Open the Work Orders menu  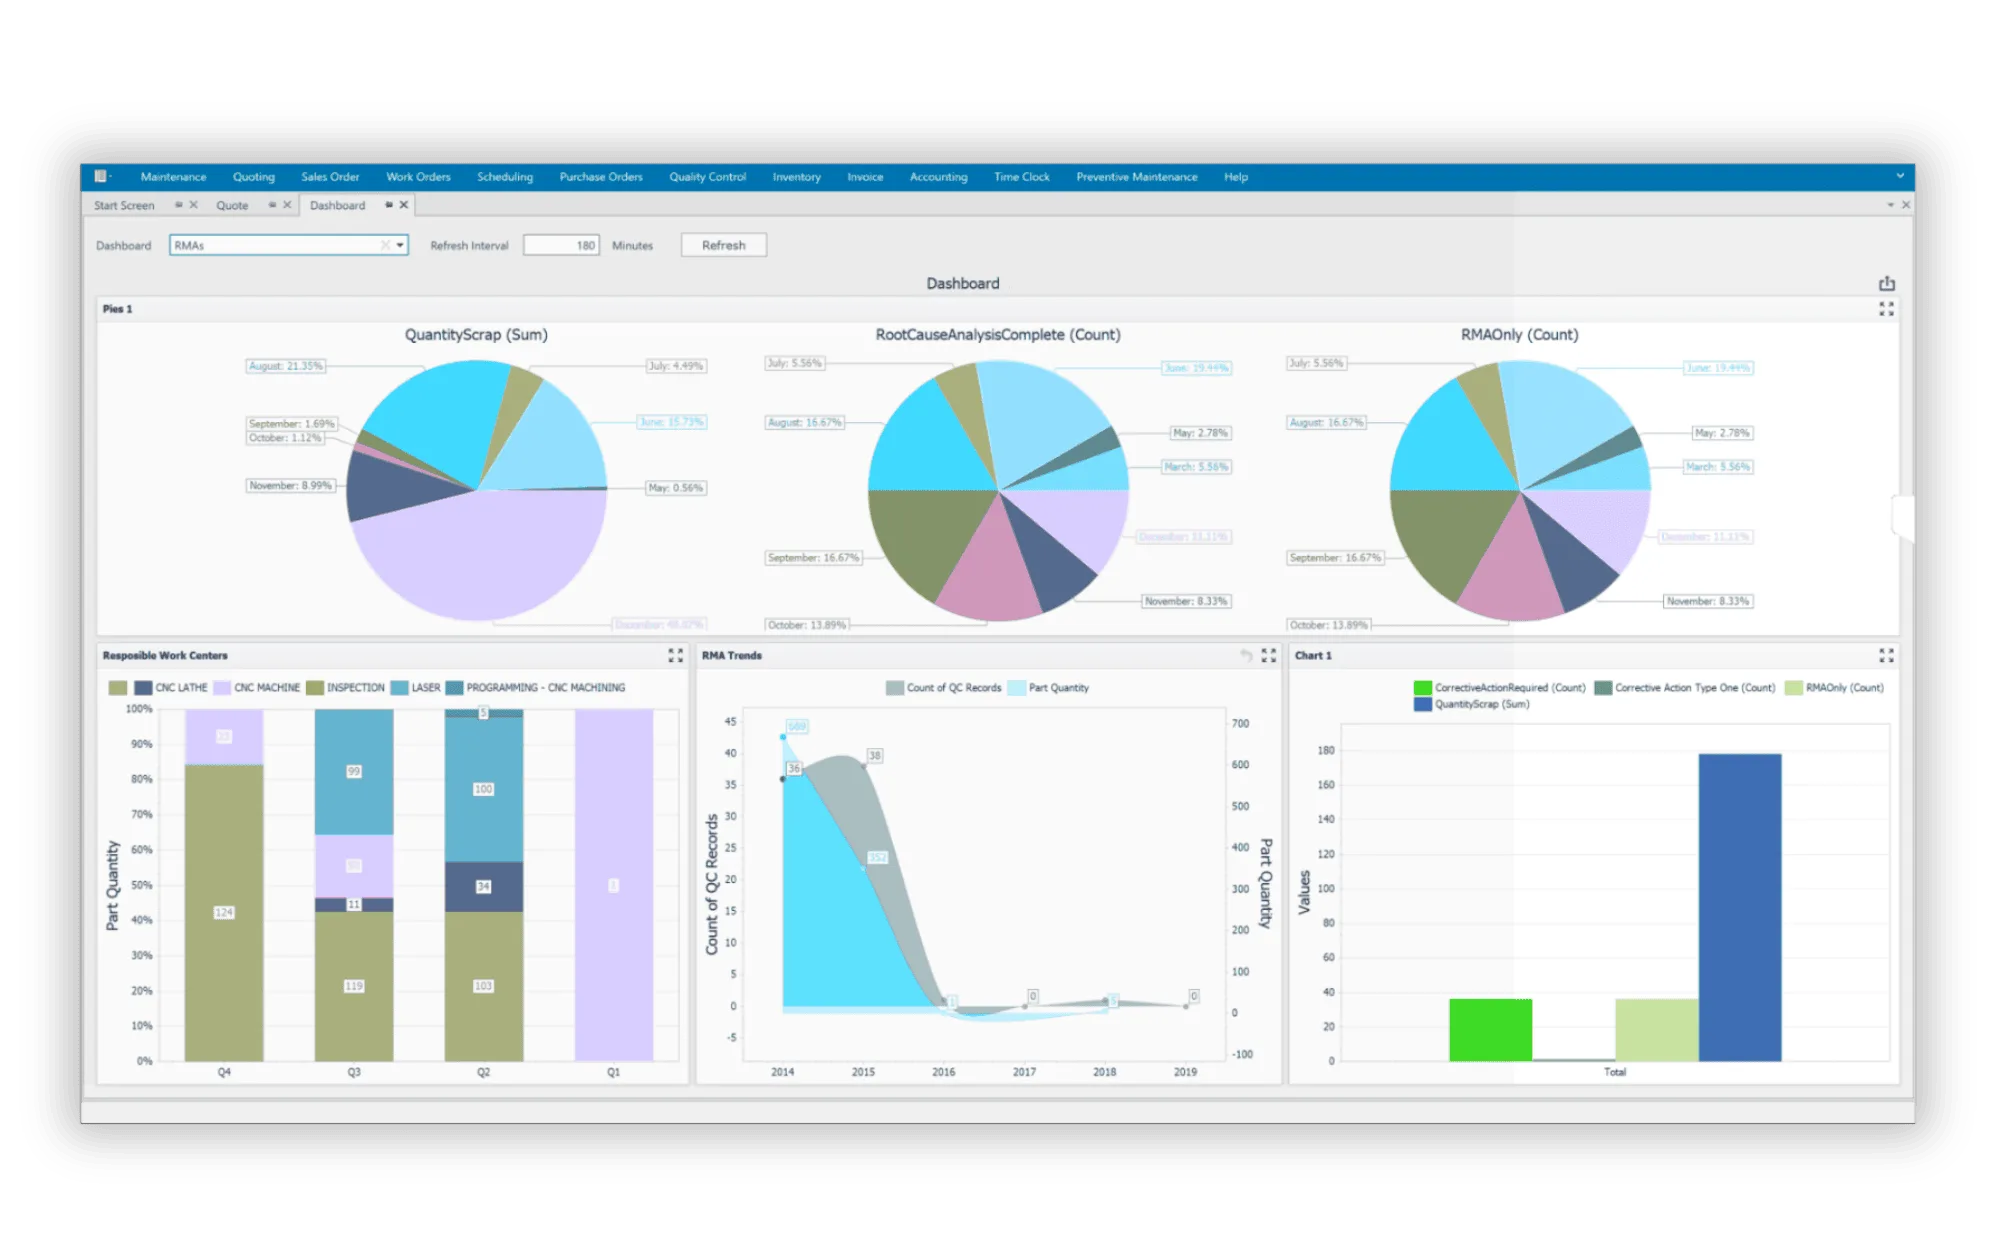(x=418, y=177)
